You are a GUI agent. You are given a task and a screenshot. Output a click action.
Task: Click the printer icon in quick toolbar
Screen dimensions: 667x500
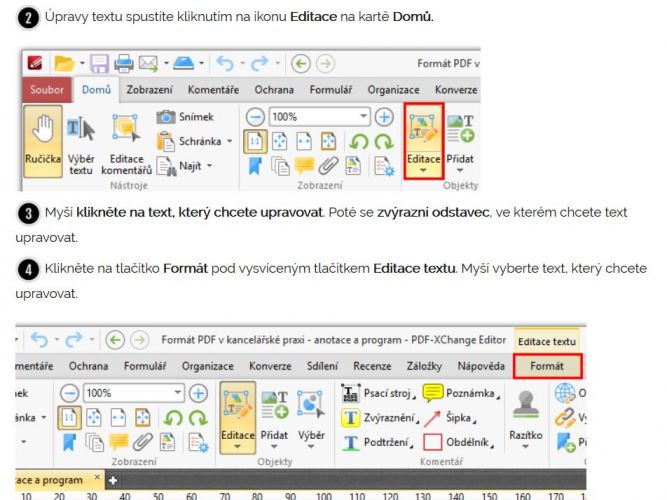pyautogui.click(x=124, y=64)
